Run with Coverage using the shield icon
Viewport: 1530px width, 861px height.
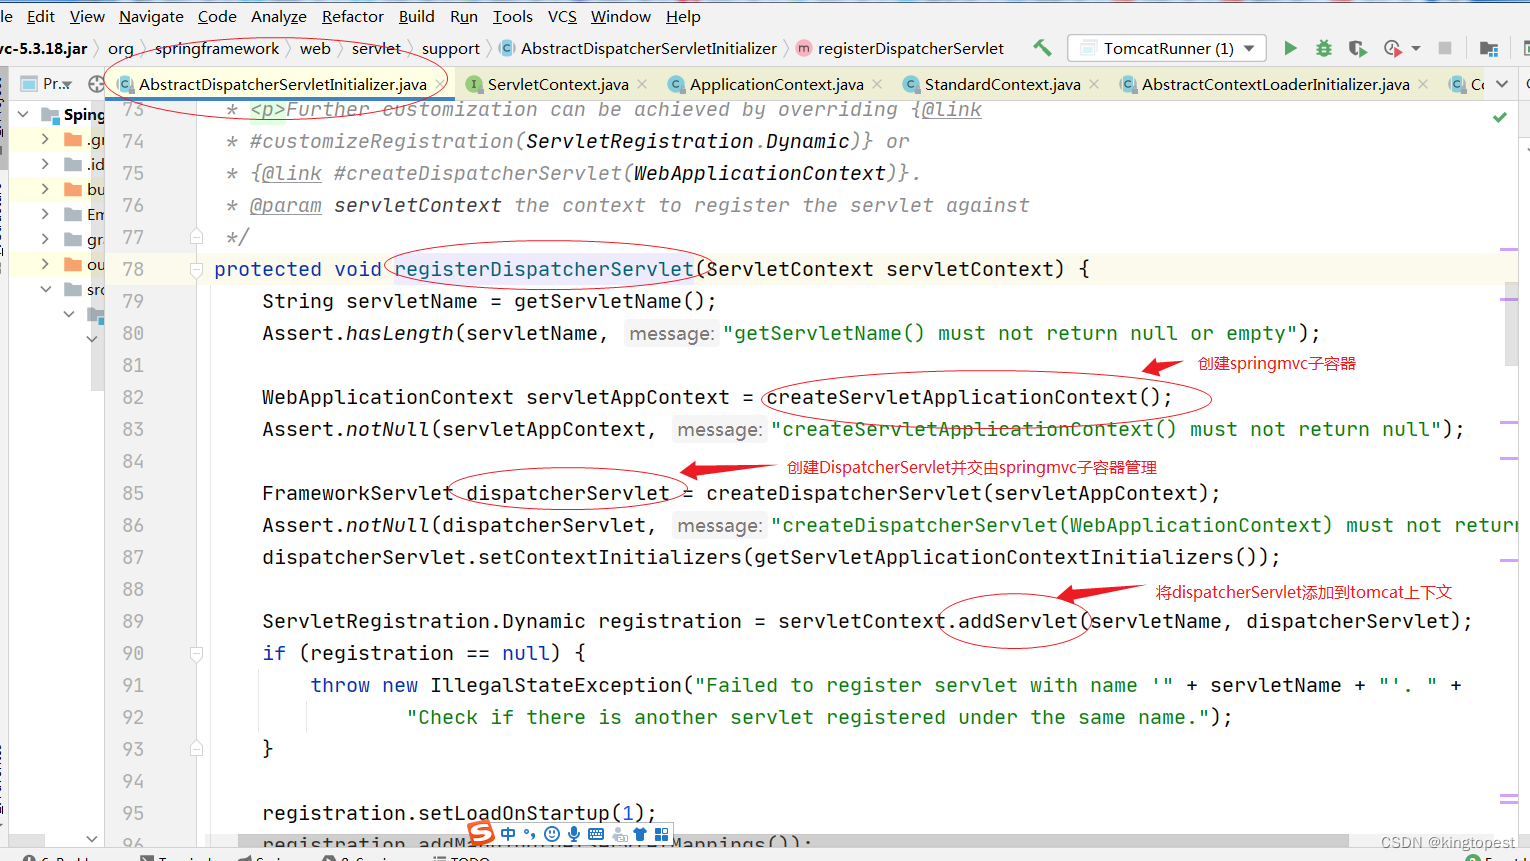click(x=1357, y=48)
